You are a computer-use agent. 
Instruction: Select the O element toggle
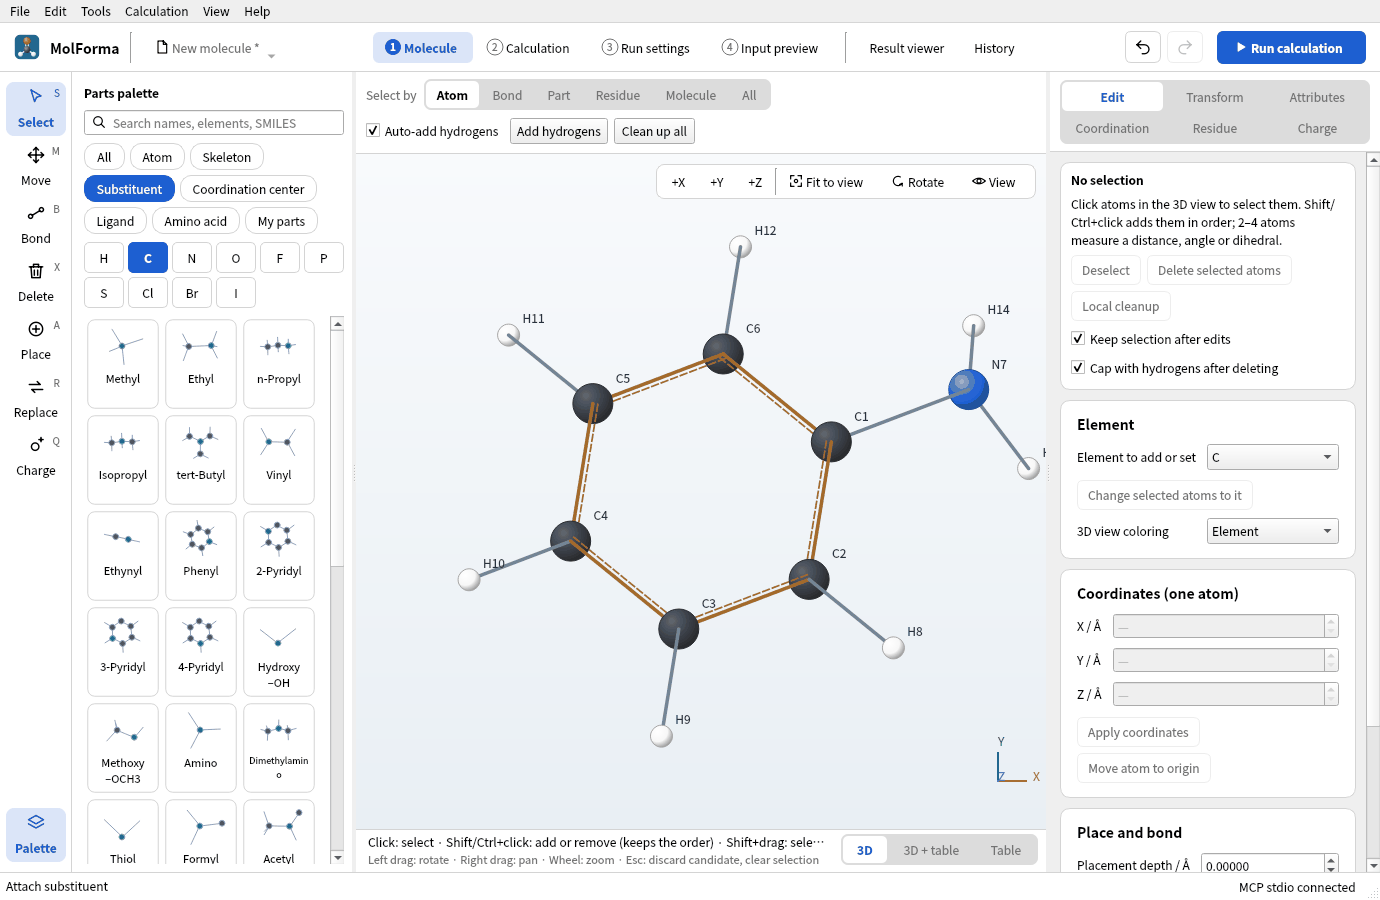click(236, 258)
